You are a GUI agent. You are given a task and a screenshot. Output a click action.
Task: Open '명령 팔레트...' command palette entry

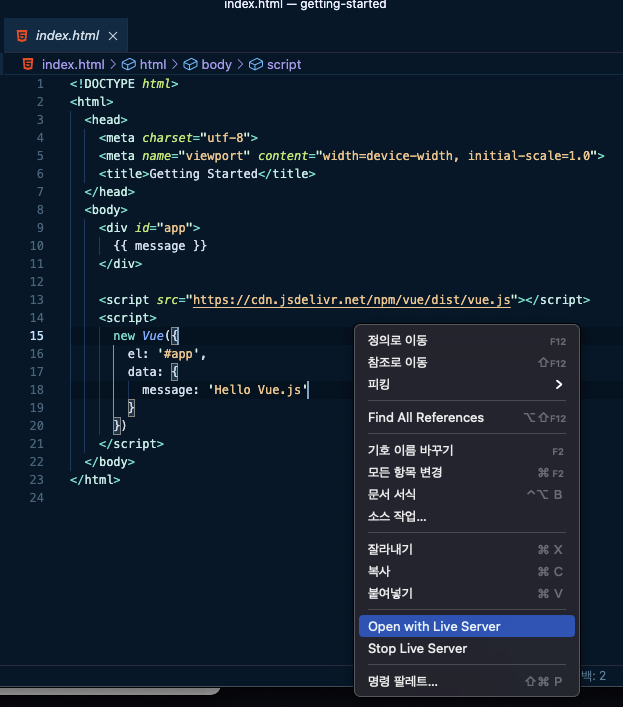coord(467,681)
